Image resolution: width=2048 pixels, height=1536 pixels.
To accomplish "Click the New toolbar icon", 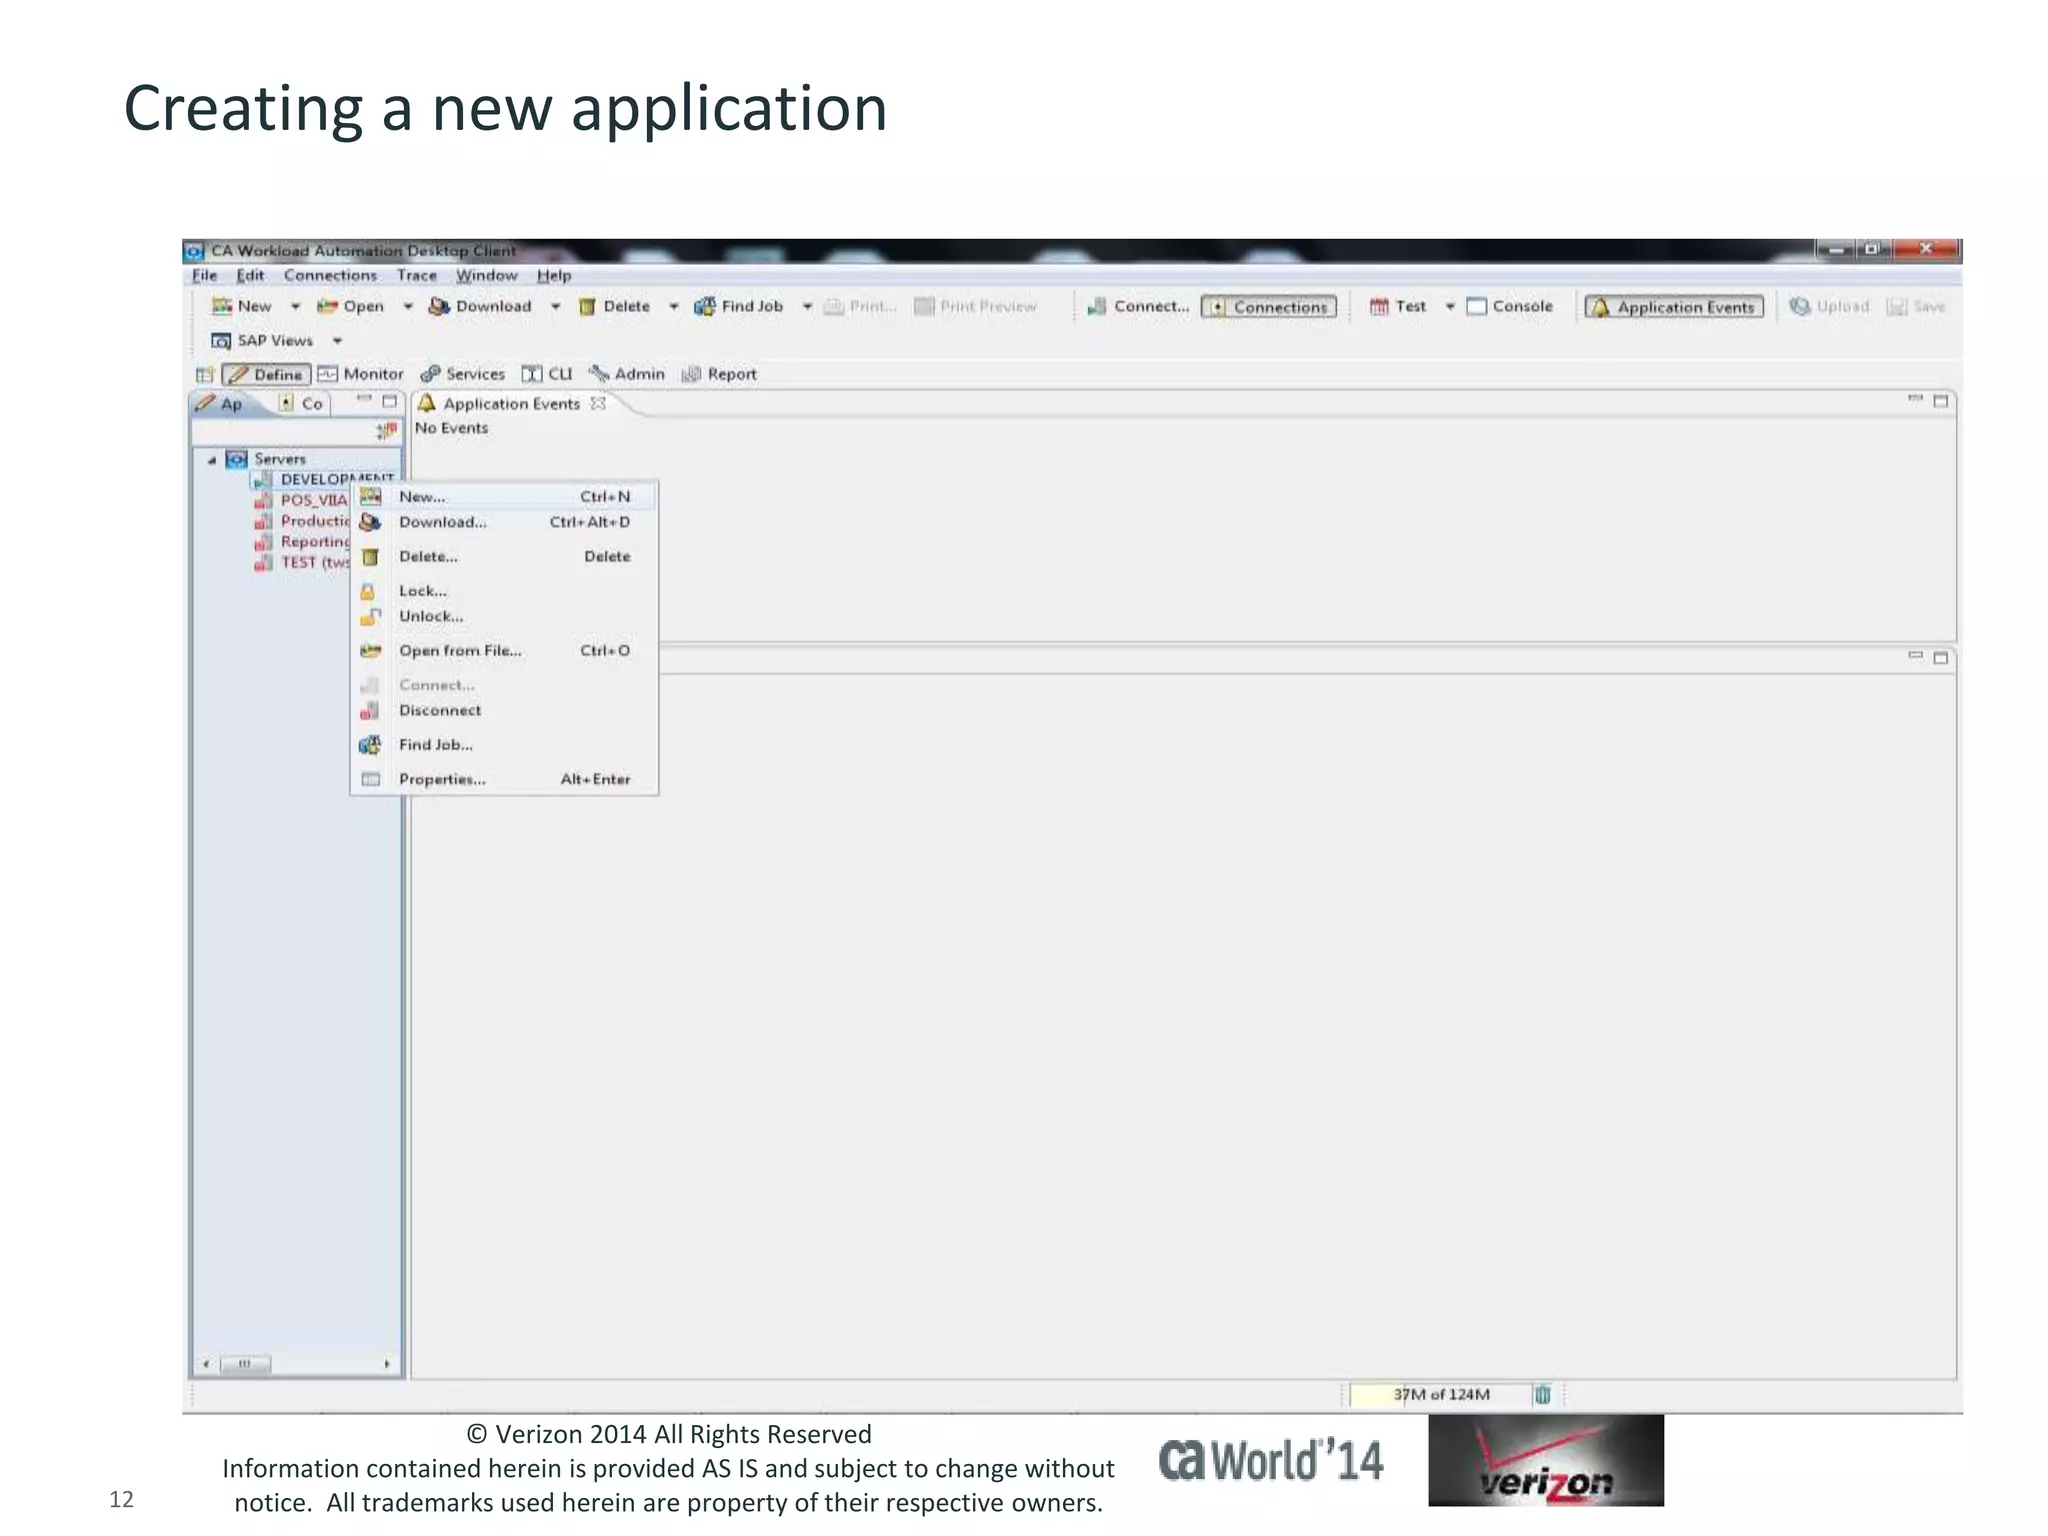I will [222, 306].
